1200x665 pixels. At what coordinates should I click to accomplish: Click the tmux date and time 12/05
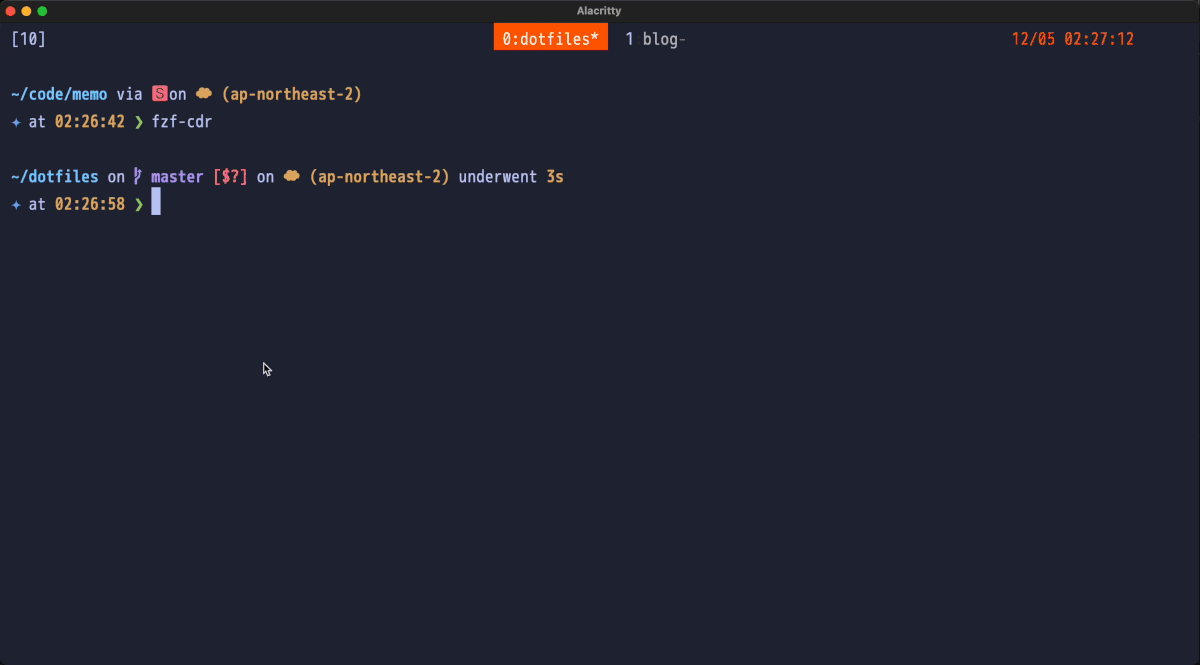(x=1072, y=39)
